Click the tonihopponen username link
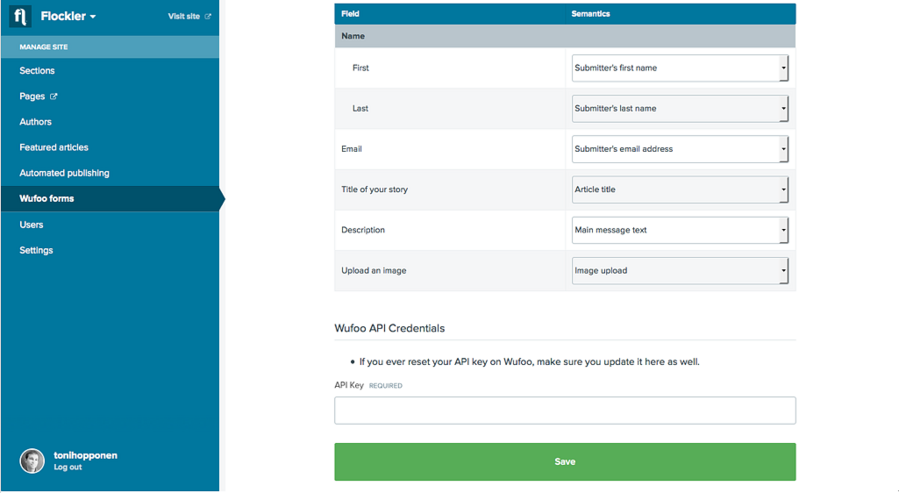The width and height of the screenshot is (899, 493). point(85,455)
